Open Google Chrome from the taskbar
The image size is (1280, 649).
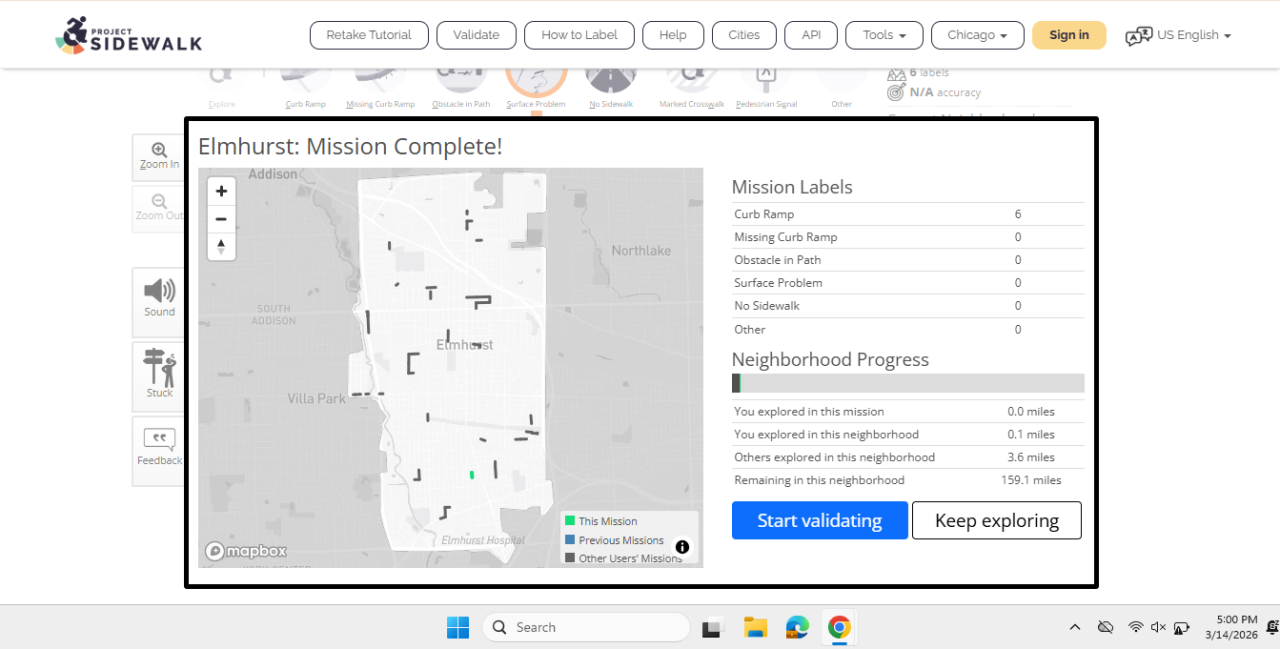pyautogui.click(x=839, y=627)
